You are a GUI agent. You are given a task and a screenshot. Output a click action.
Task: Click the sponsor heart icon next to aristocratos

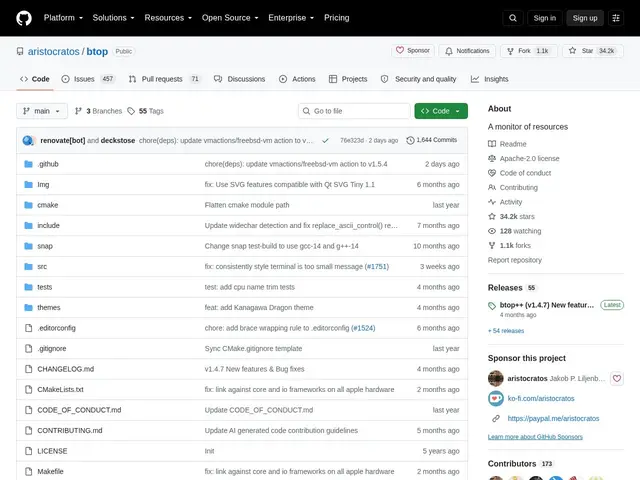[x=617, y=378]
